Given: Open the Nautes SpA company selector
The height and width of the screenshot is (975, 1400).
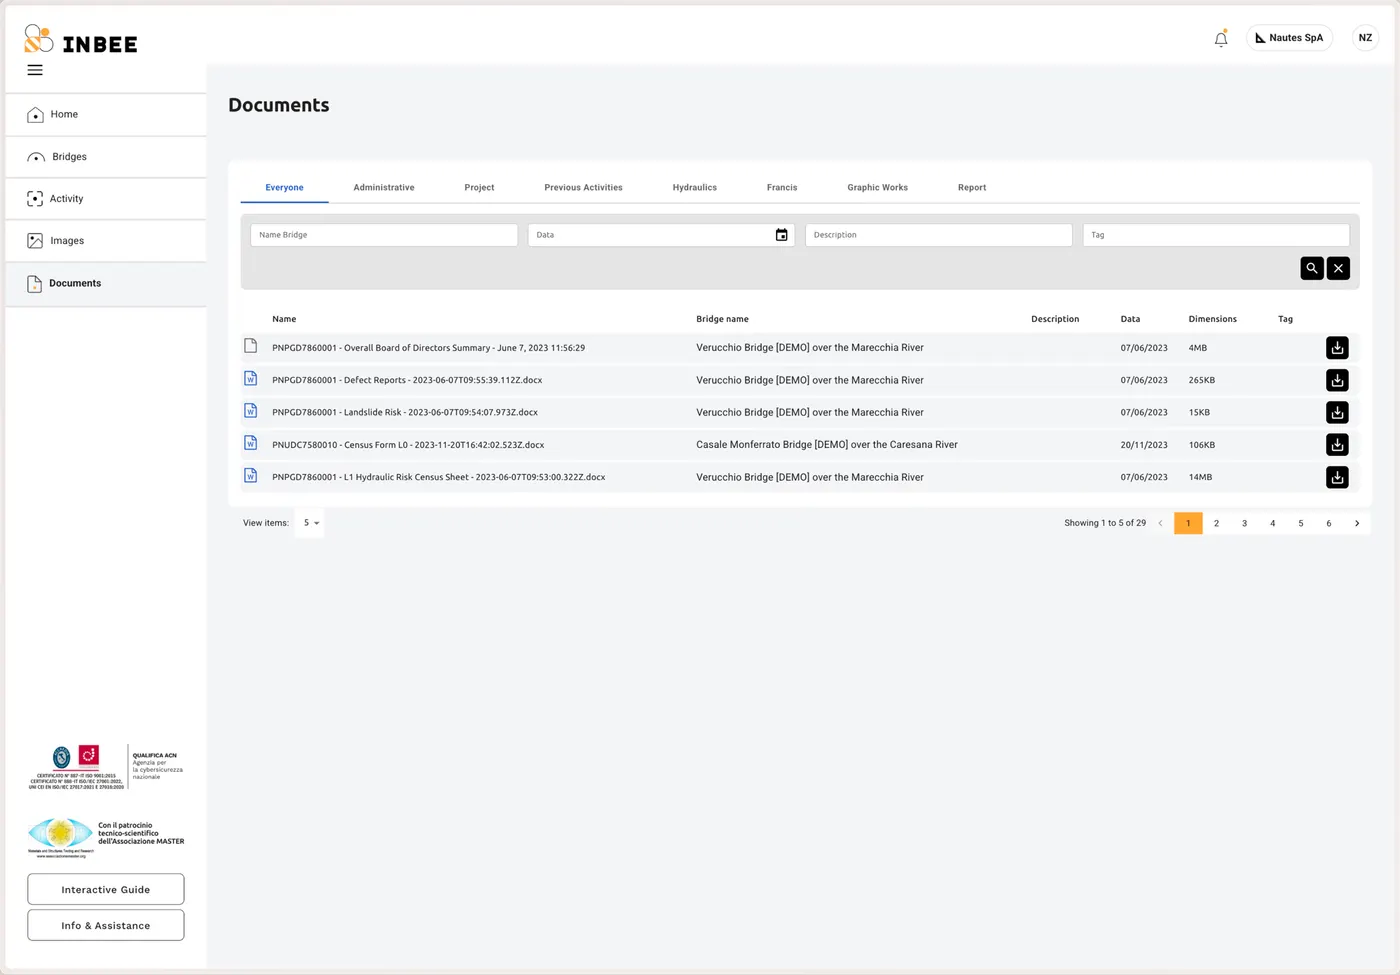Looking at the screenshot, I should coord(1290,38).
